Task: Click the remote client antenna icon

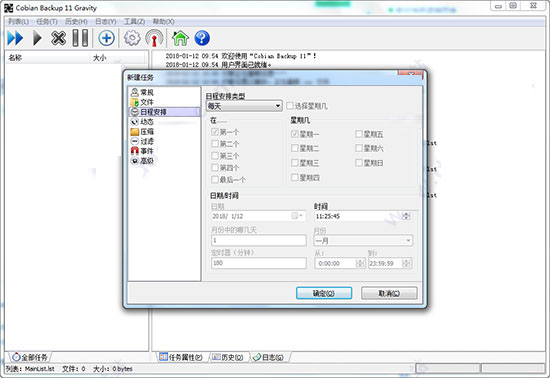Action: (154, 38)
